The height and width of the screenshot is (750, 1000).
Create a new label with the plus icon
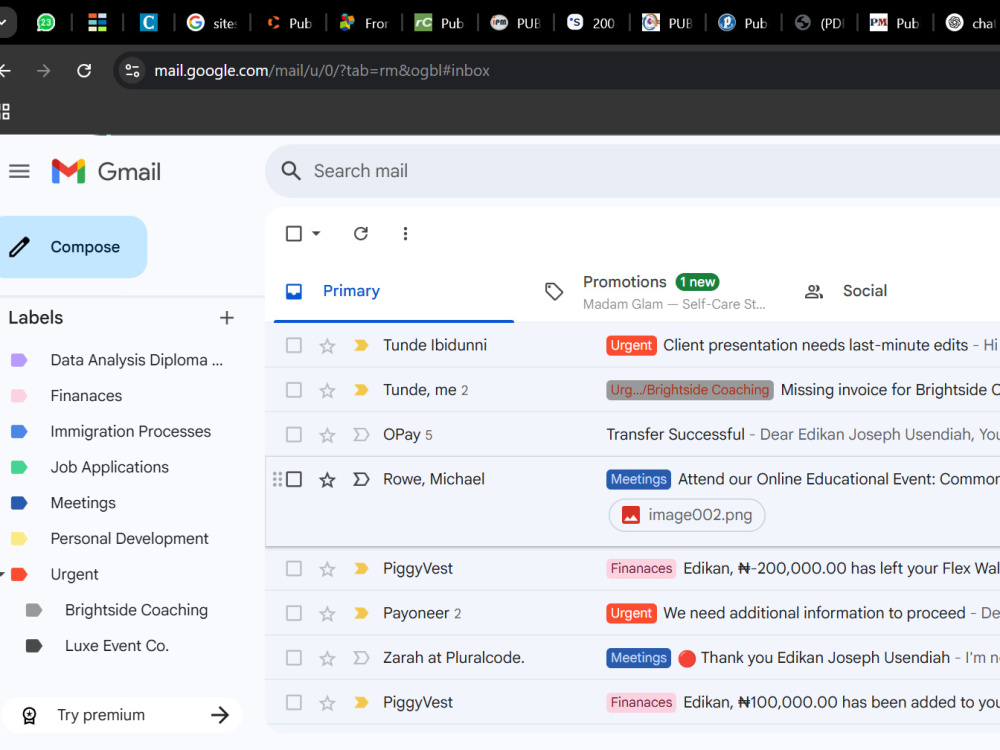[226, 318]
